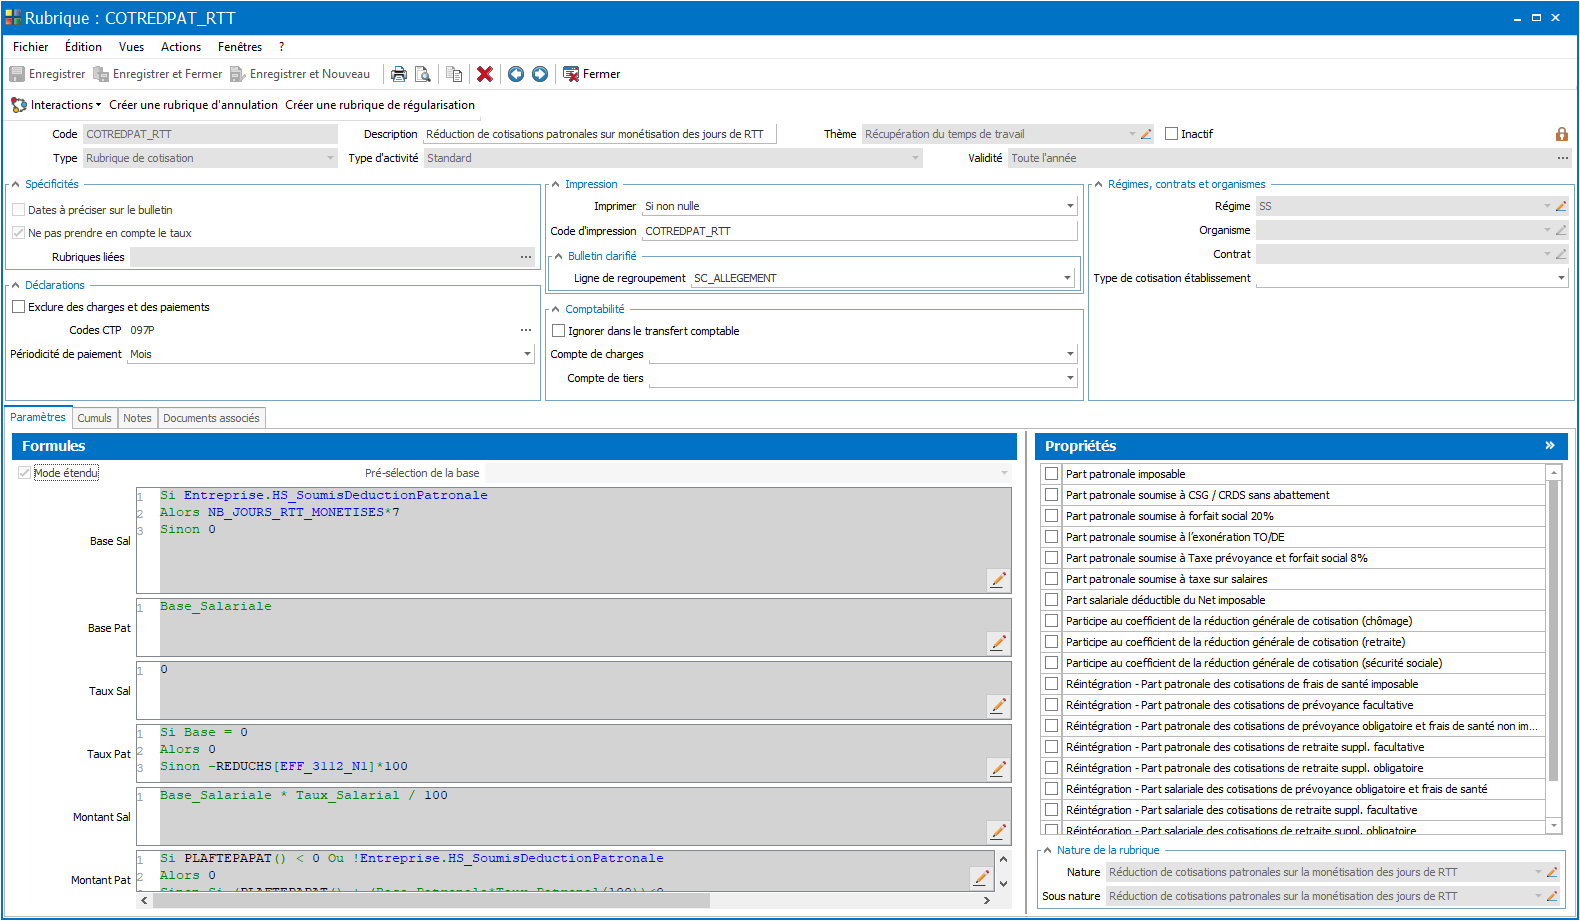Click edit pencil next to Organisme field

1561,230
